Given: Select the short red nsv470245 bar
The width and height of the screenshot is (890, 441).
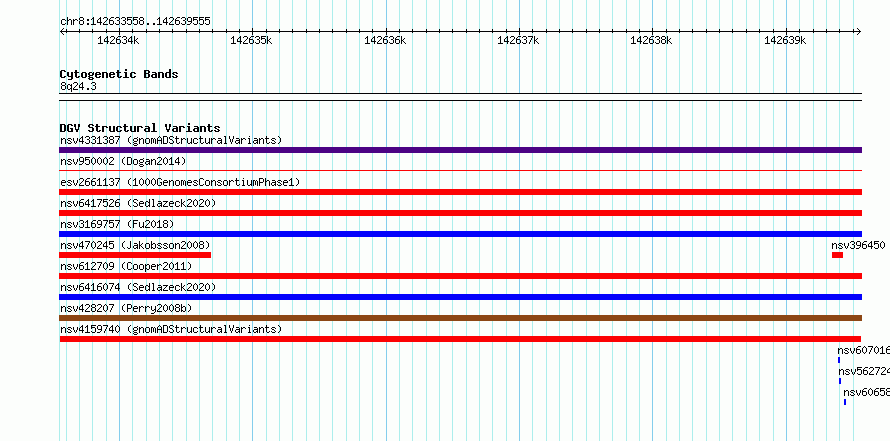Looking at the screenshot, I should pyautogui.click(x=135, y=255).
